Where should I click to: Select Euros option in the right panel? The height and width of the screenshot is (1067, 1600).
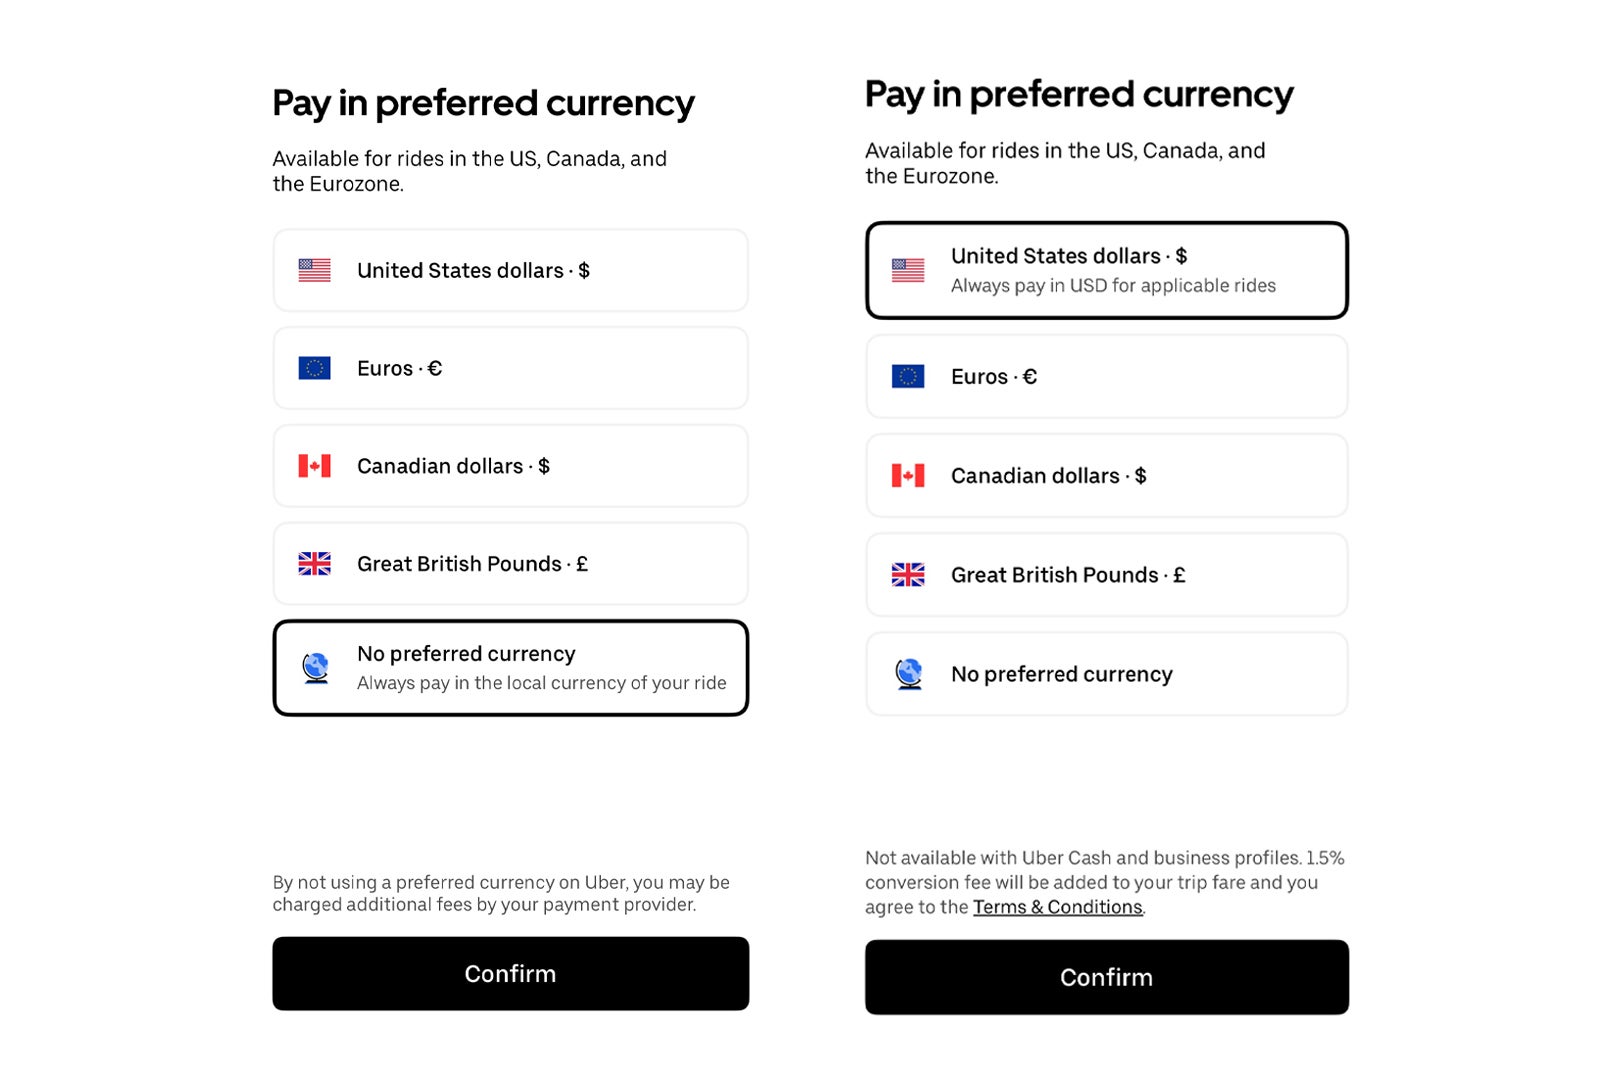pos(1105,377)
